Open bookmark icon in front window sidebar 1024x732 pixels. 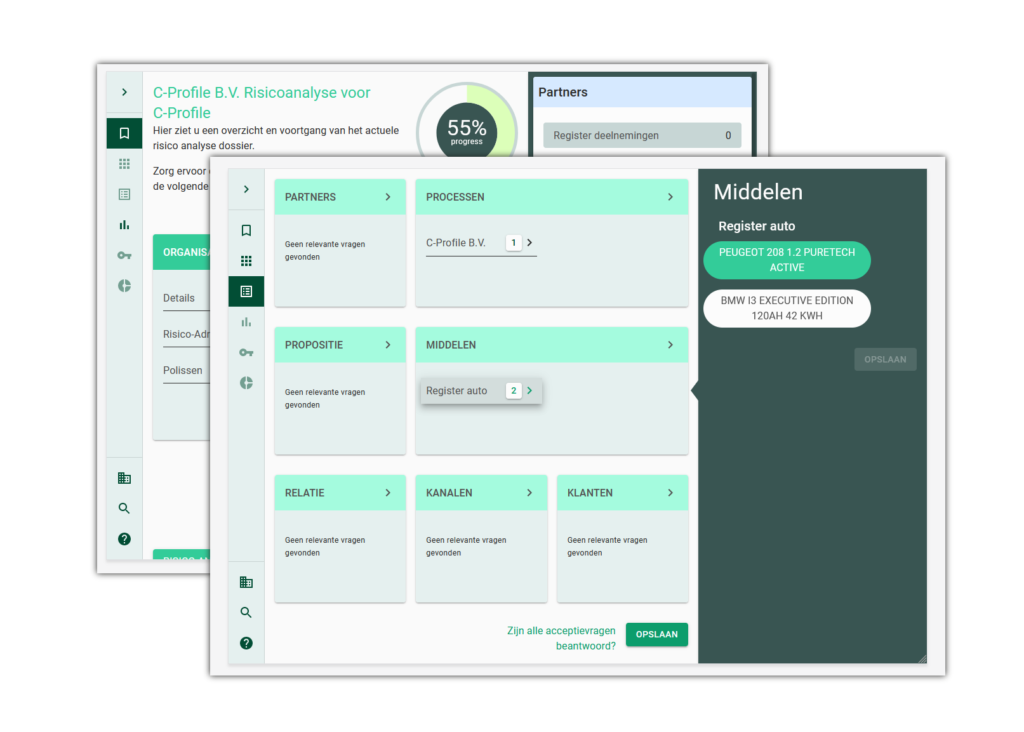[x=246, y=231]
